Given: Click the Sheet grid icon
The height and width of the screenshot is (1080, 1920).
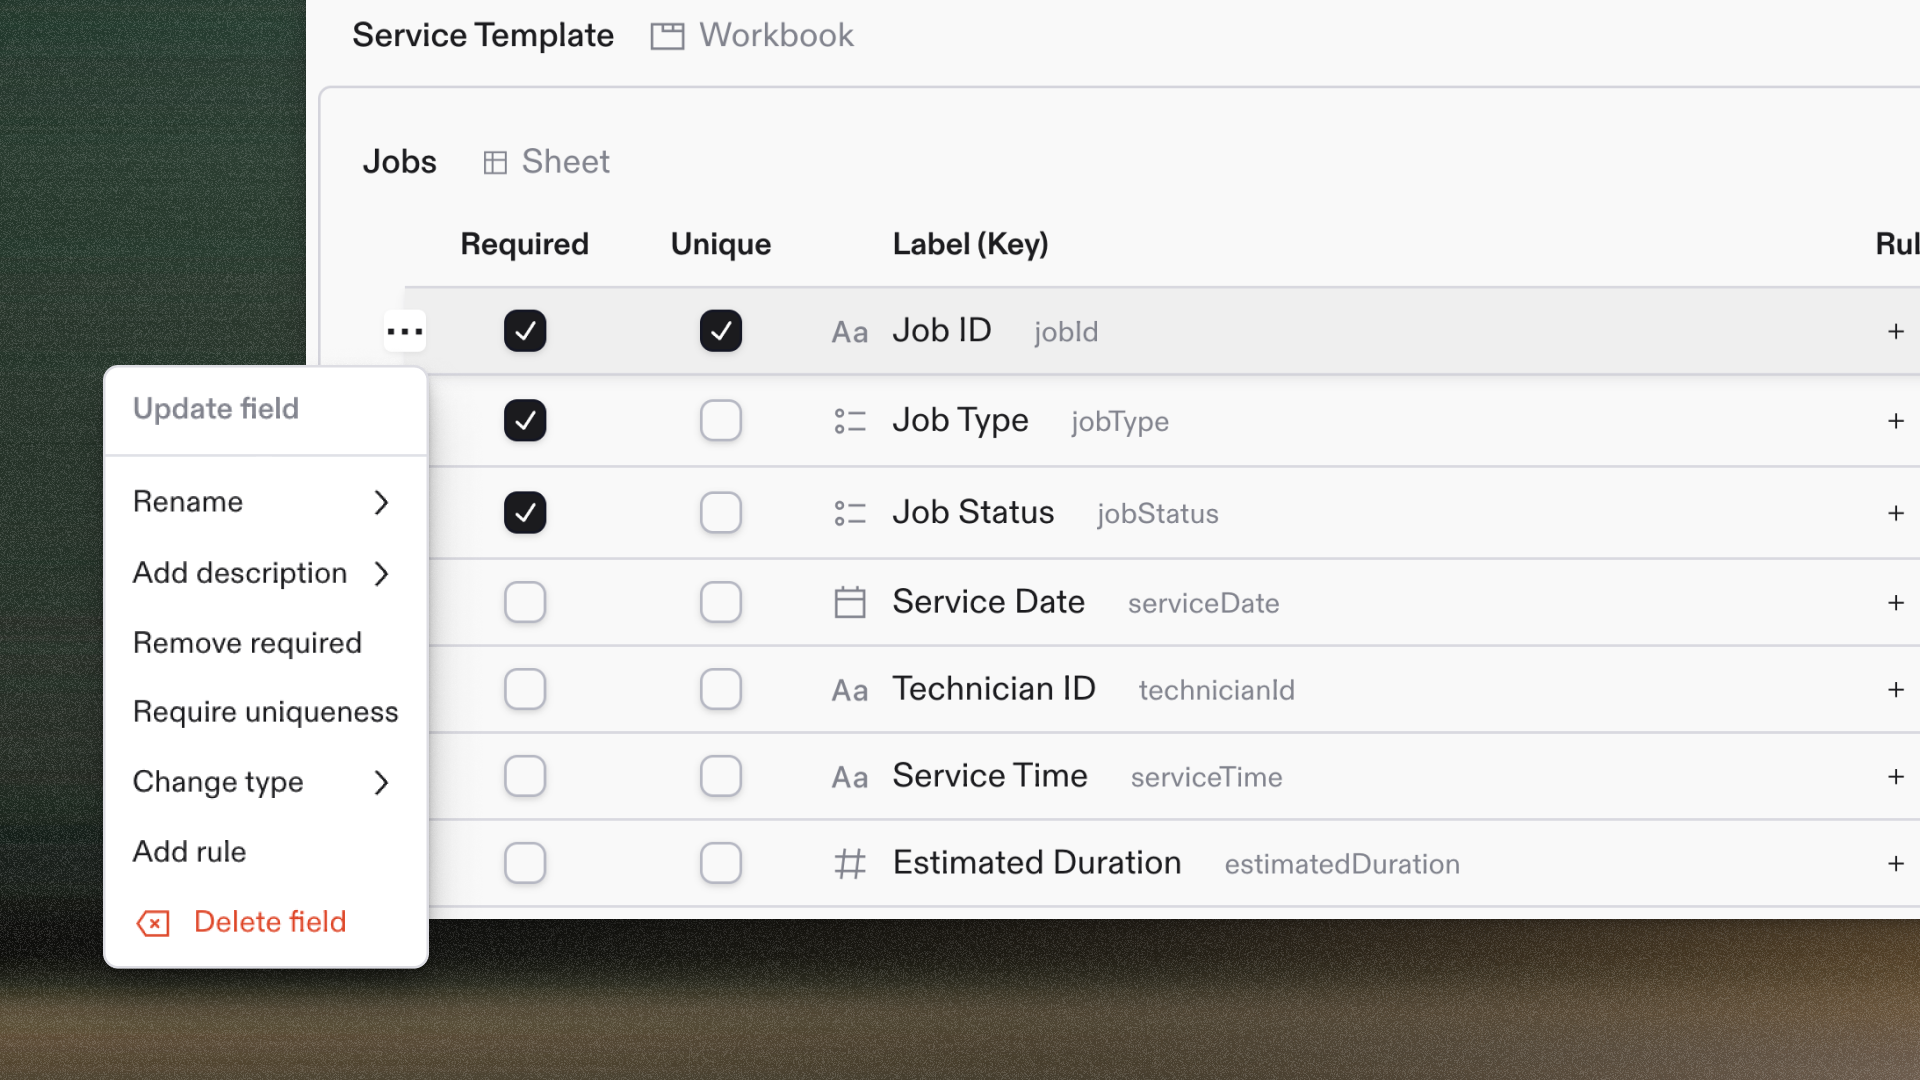Looking at the screenshot, I should 495,162.
